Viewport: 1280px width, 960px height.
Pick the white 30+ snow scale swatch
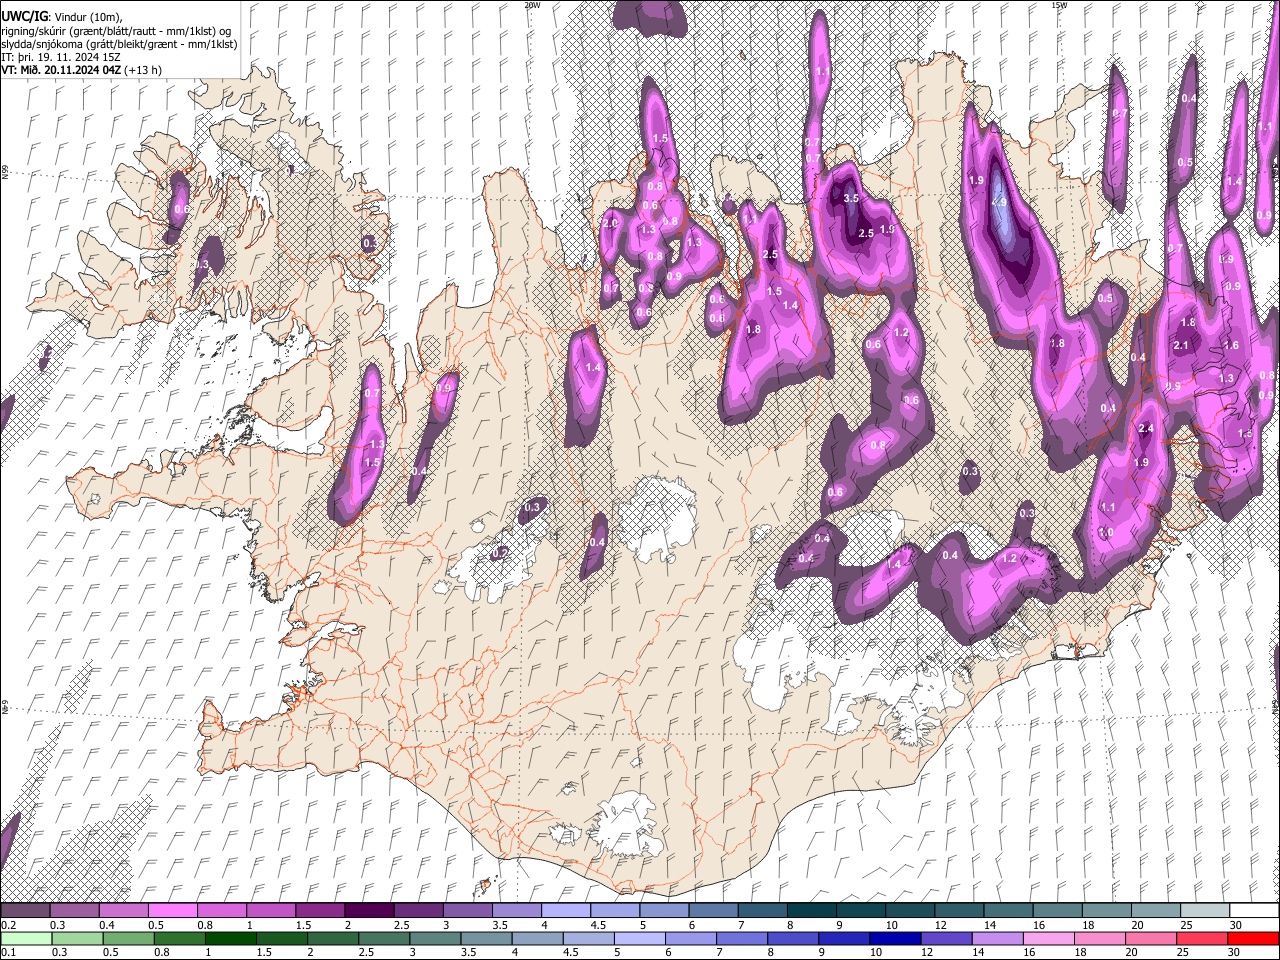click(x=1253, y=911)
